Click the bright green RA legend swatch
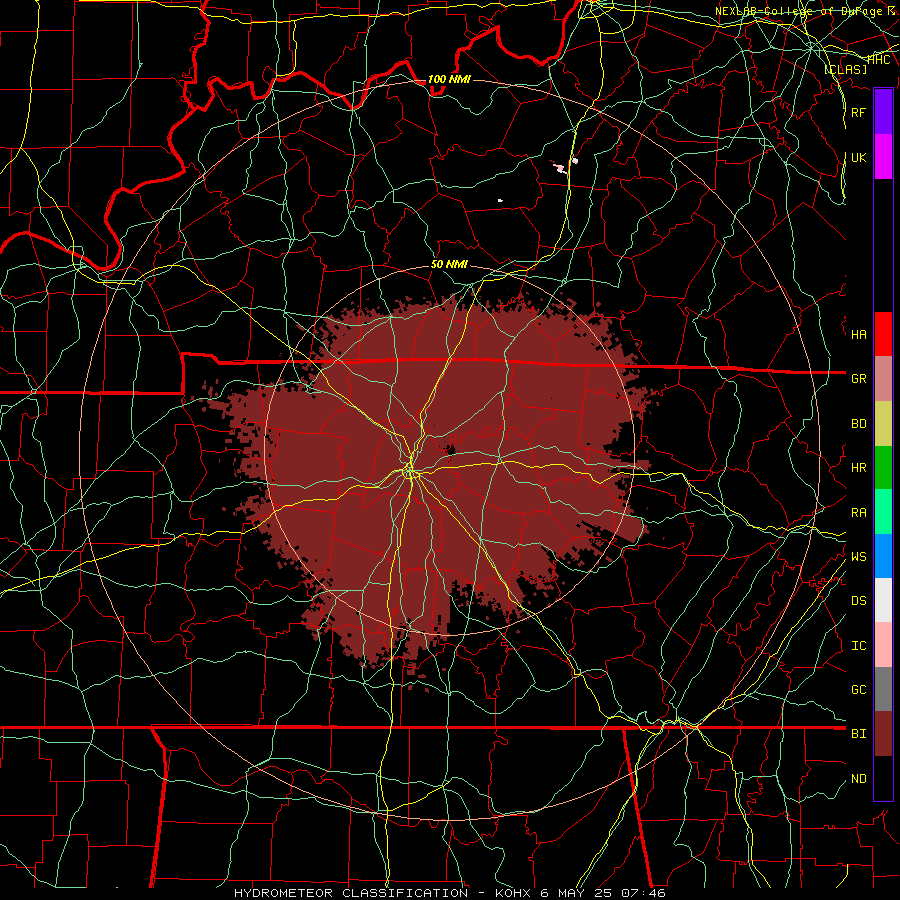 coord(883,512)
